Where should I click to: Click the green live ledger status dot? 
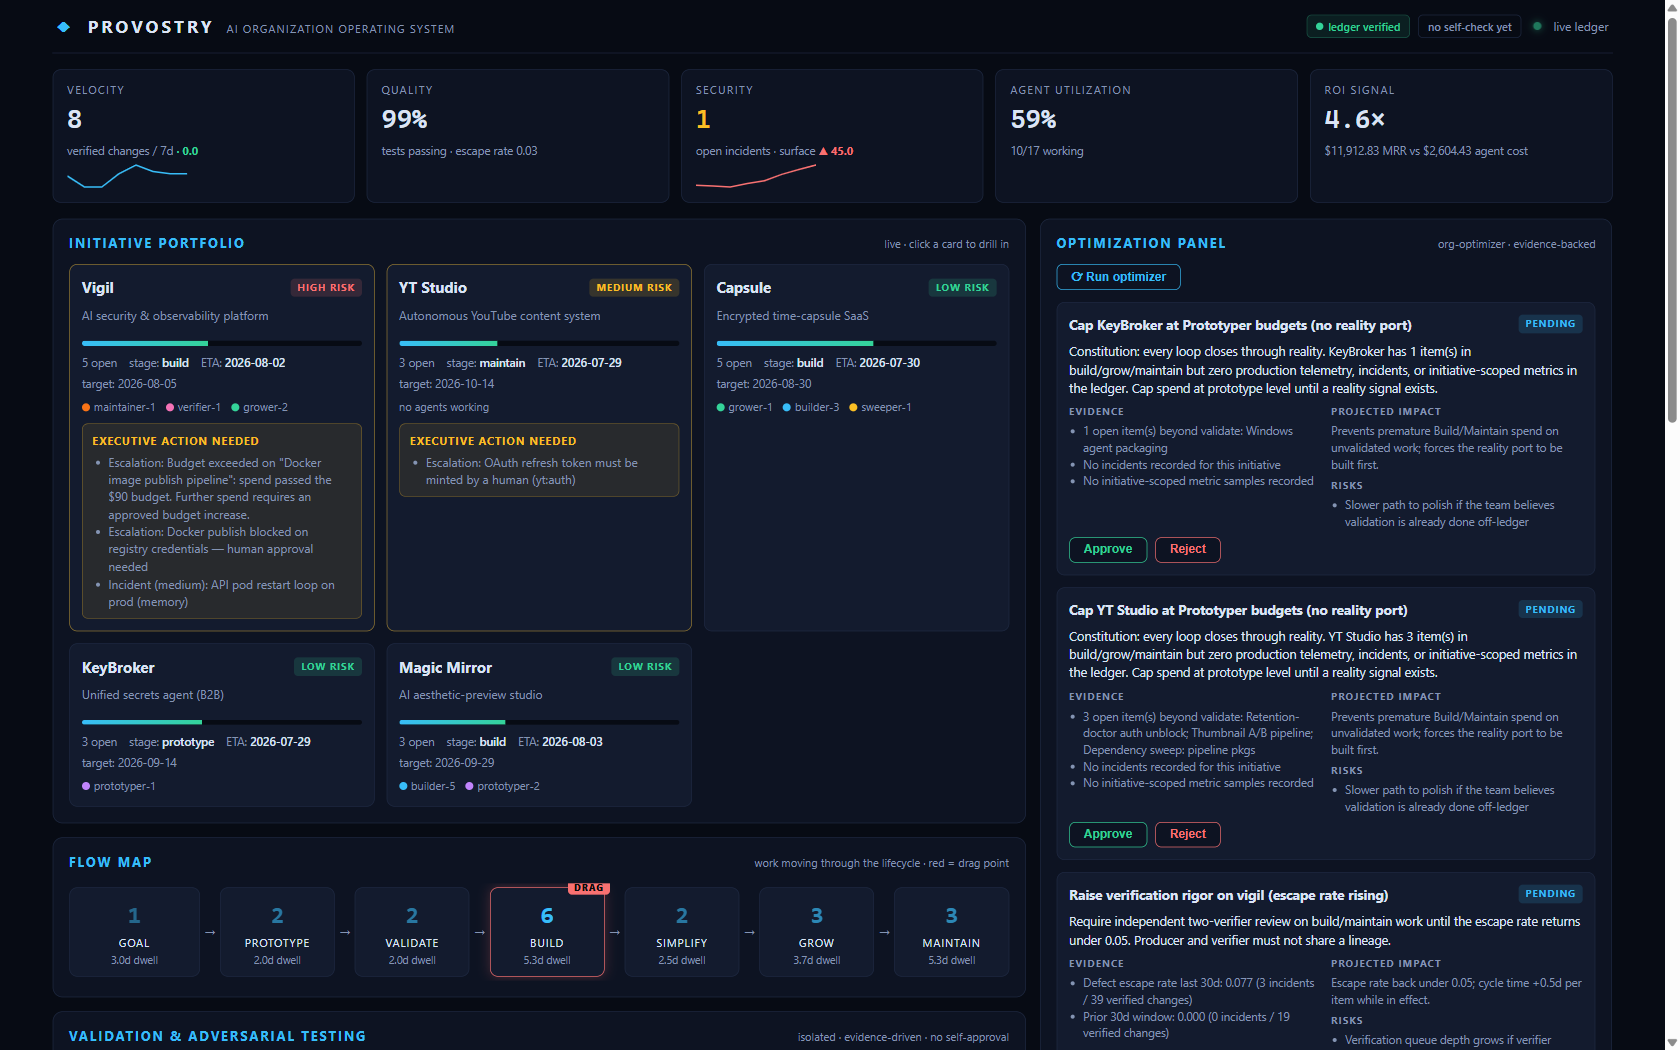1537,26
